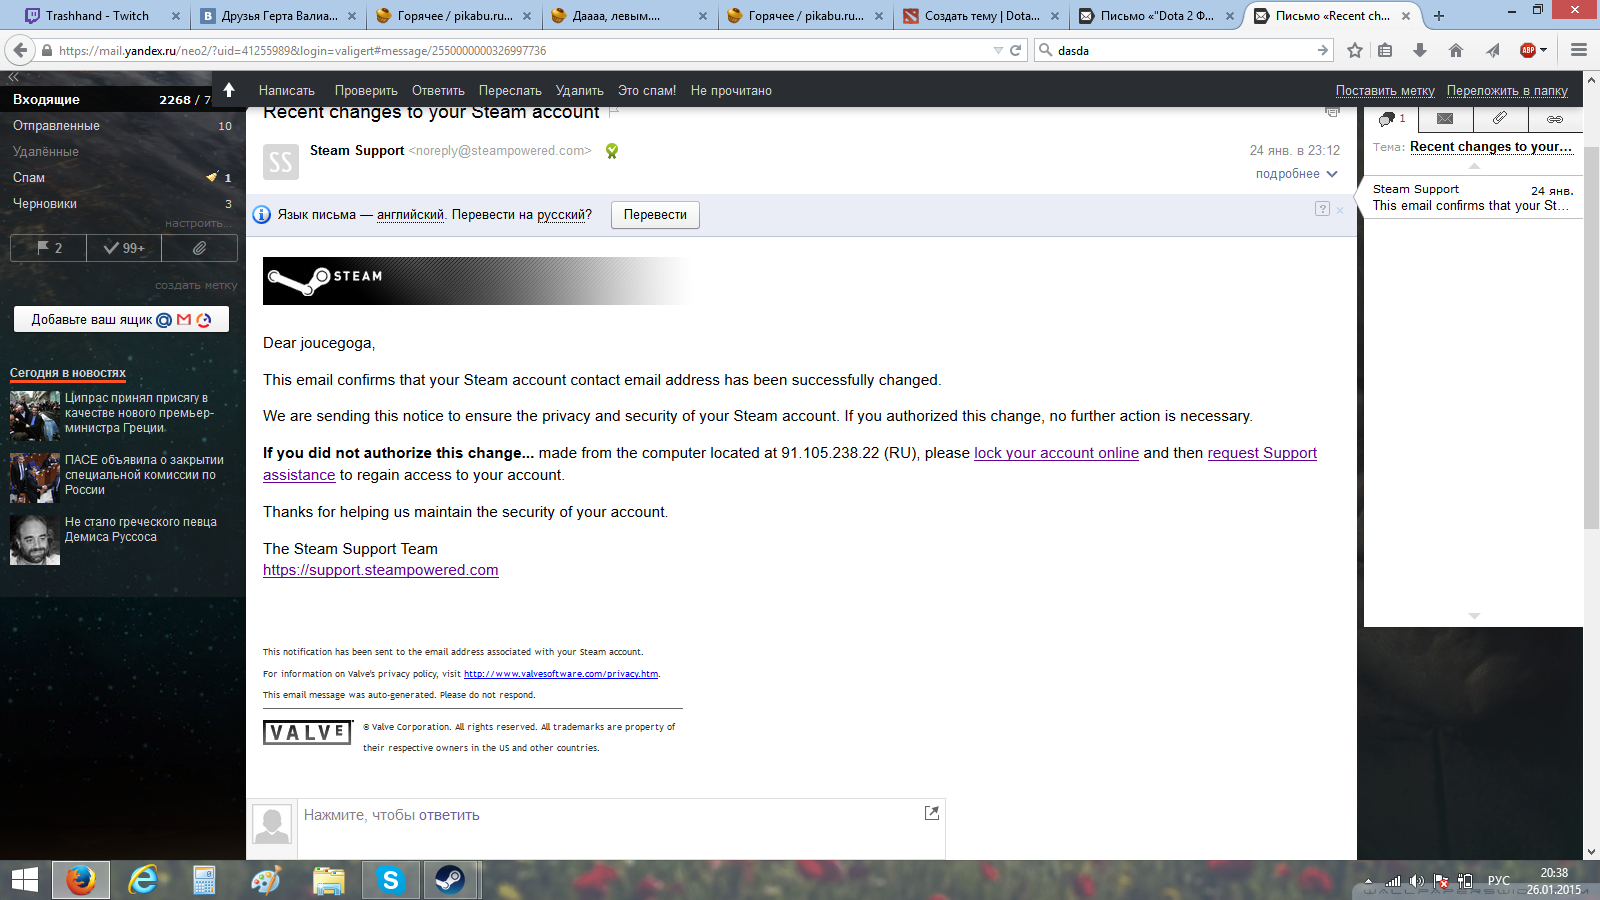
Task: Filter messages with attachments in sidebar
Action: [x=199, y=248]
